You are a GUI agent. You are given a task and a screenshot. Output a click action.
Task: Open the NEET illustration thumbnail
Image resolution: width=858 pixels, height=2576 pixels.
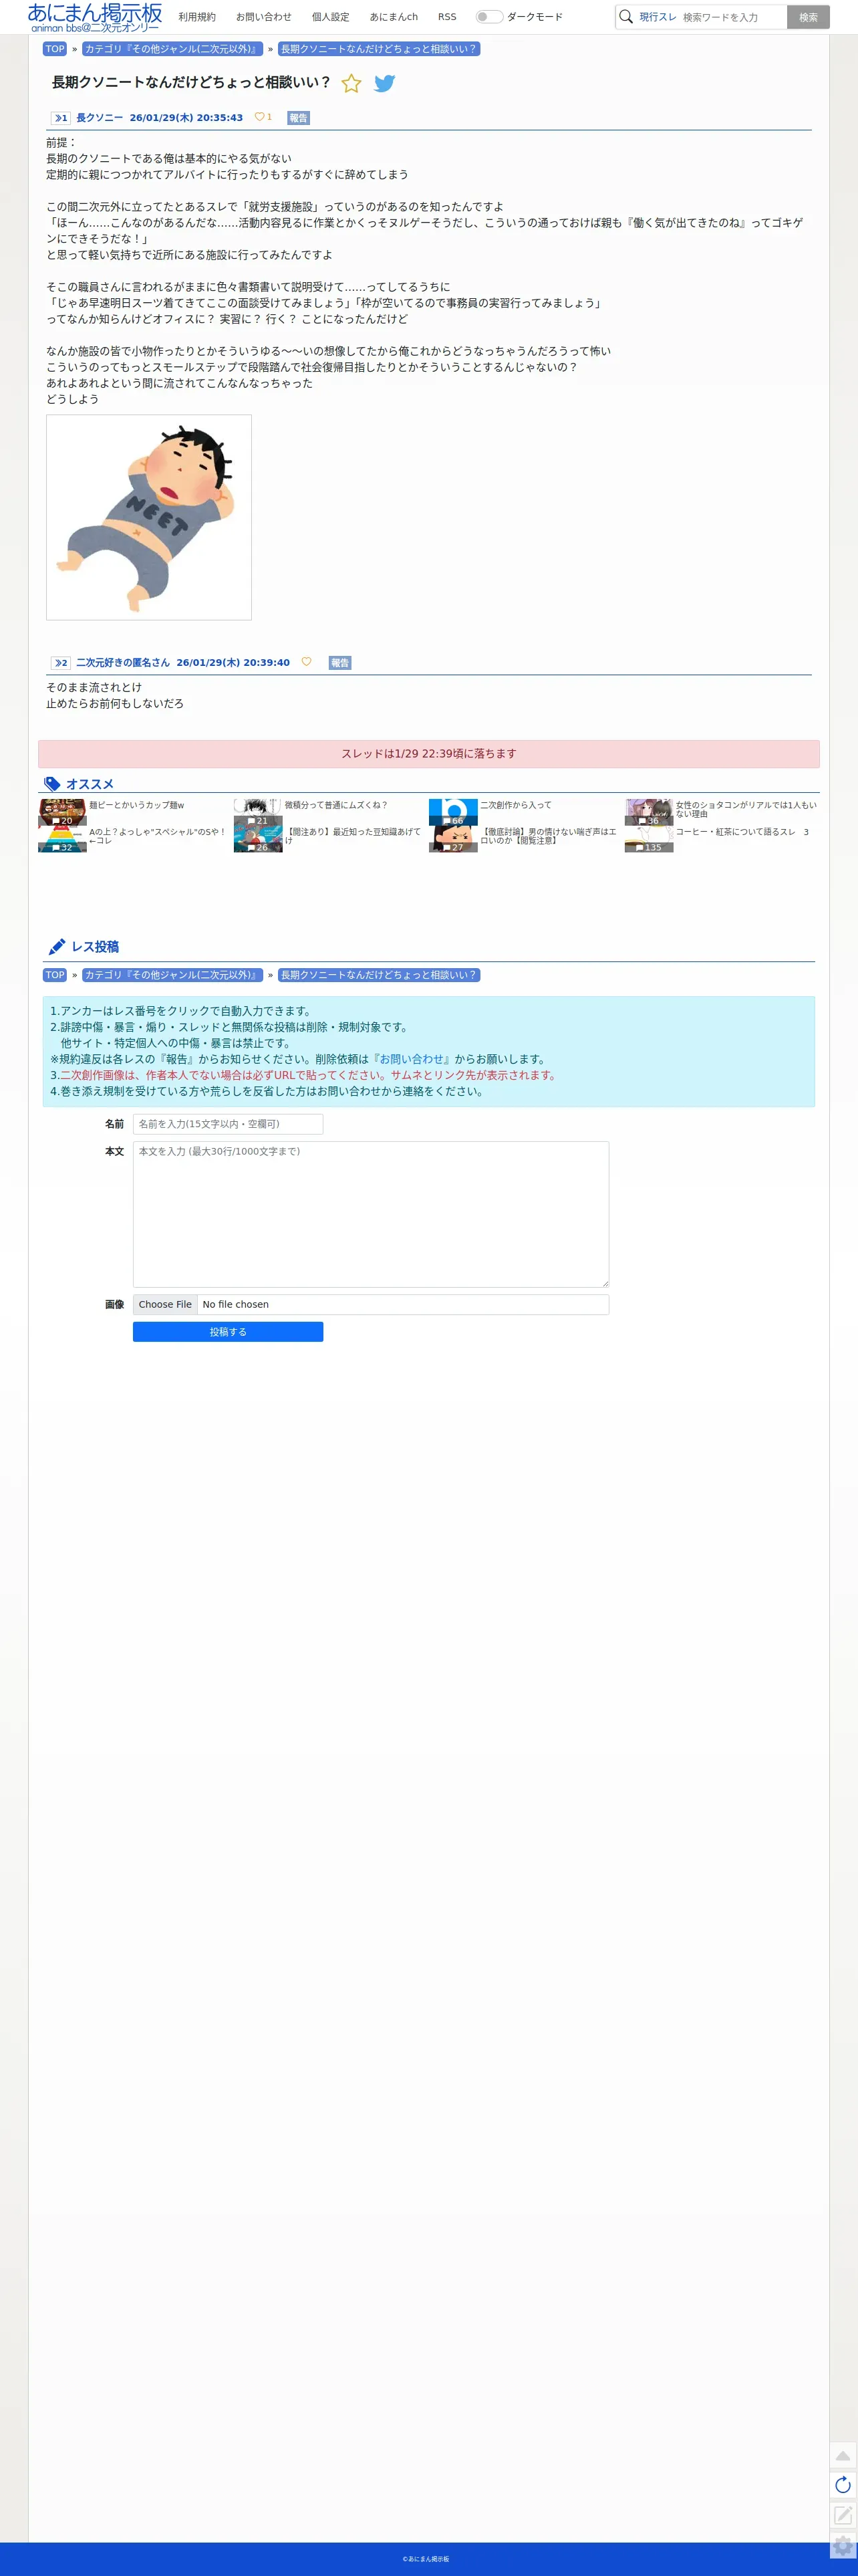click(x=149, y=517)
